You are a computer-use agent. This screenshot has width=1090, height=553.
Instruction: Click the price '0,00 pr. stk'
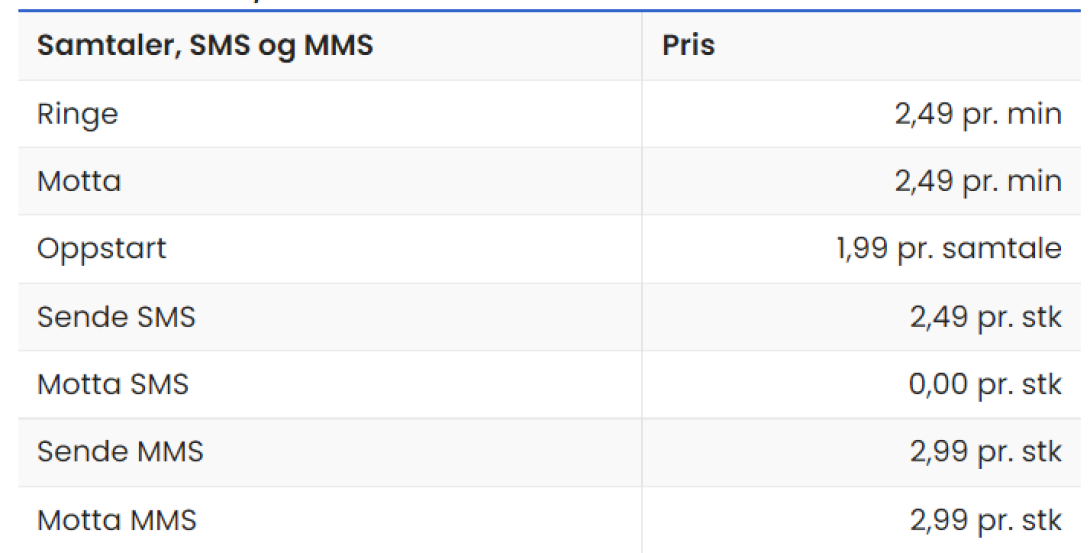tap(985, 384)
